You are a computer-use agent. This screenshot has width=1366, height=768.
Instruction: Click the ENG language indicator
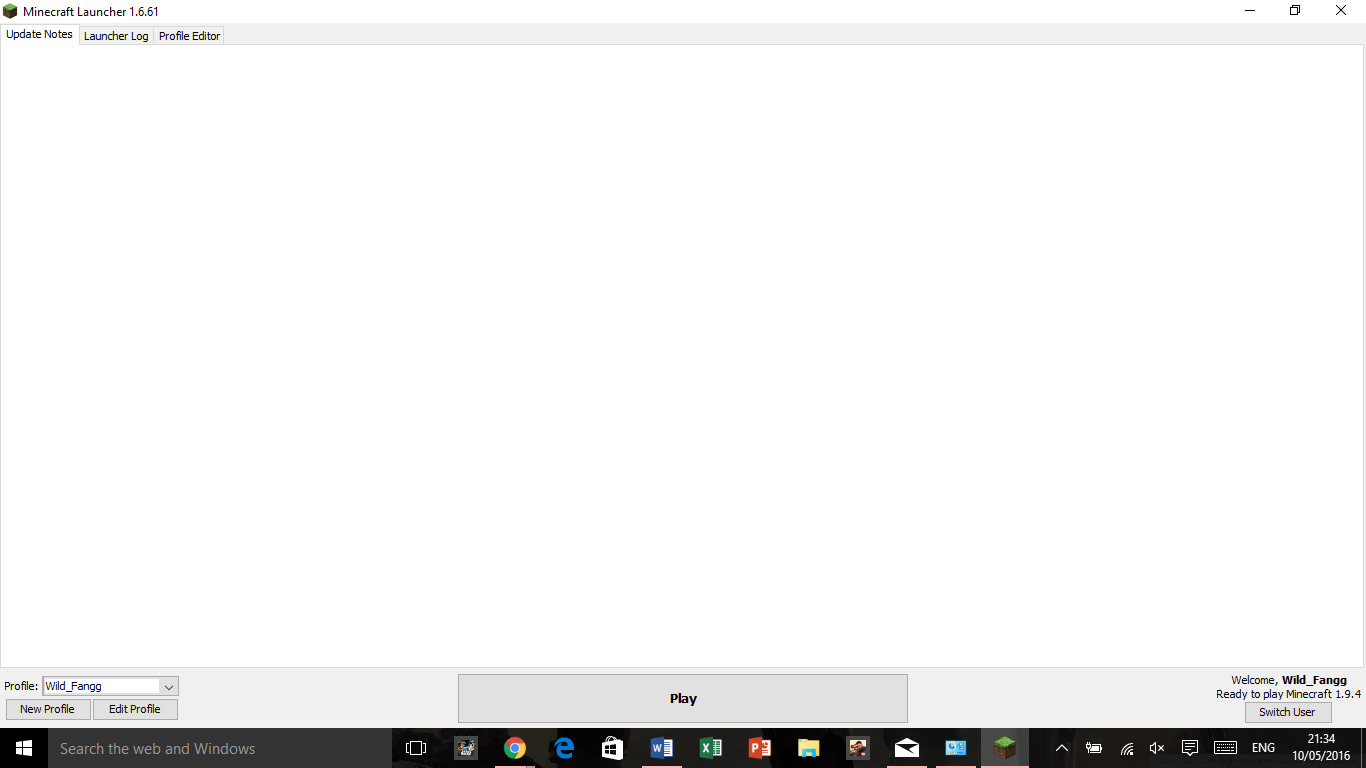click(x=1263, y=748)
